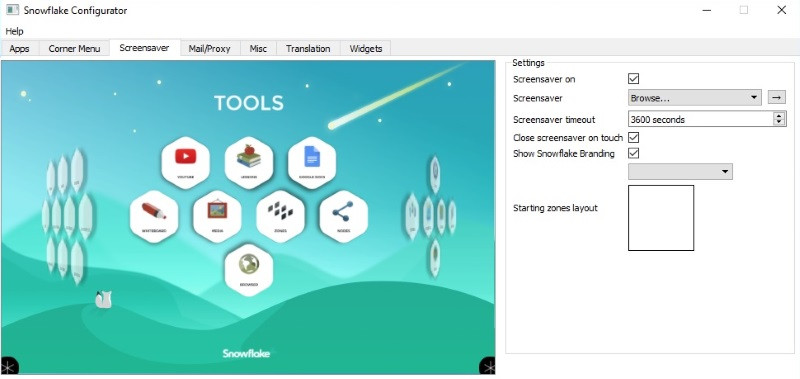Click the Starting zones layout box
Viewport: 800px width, 379px height.
tap(661, 218)
